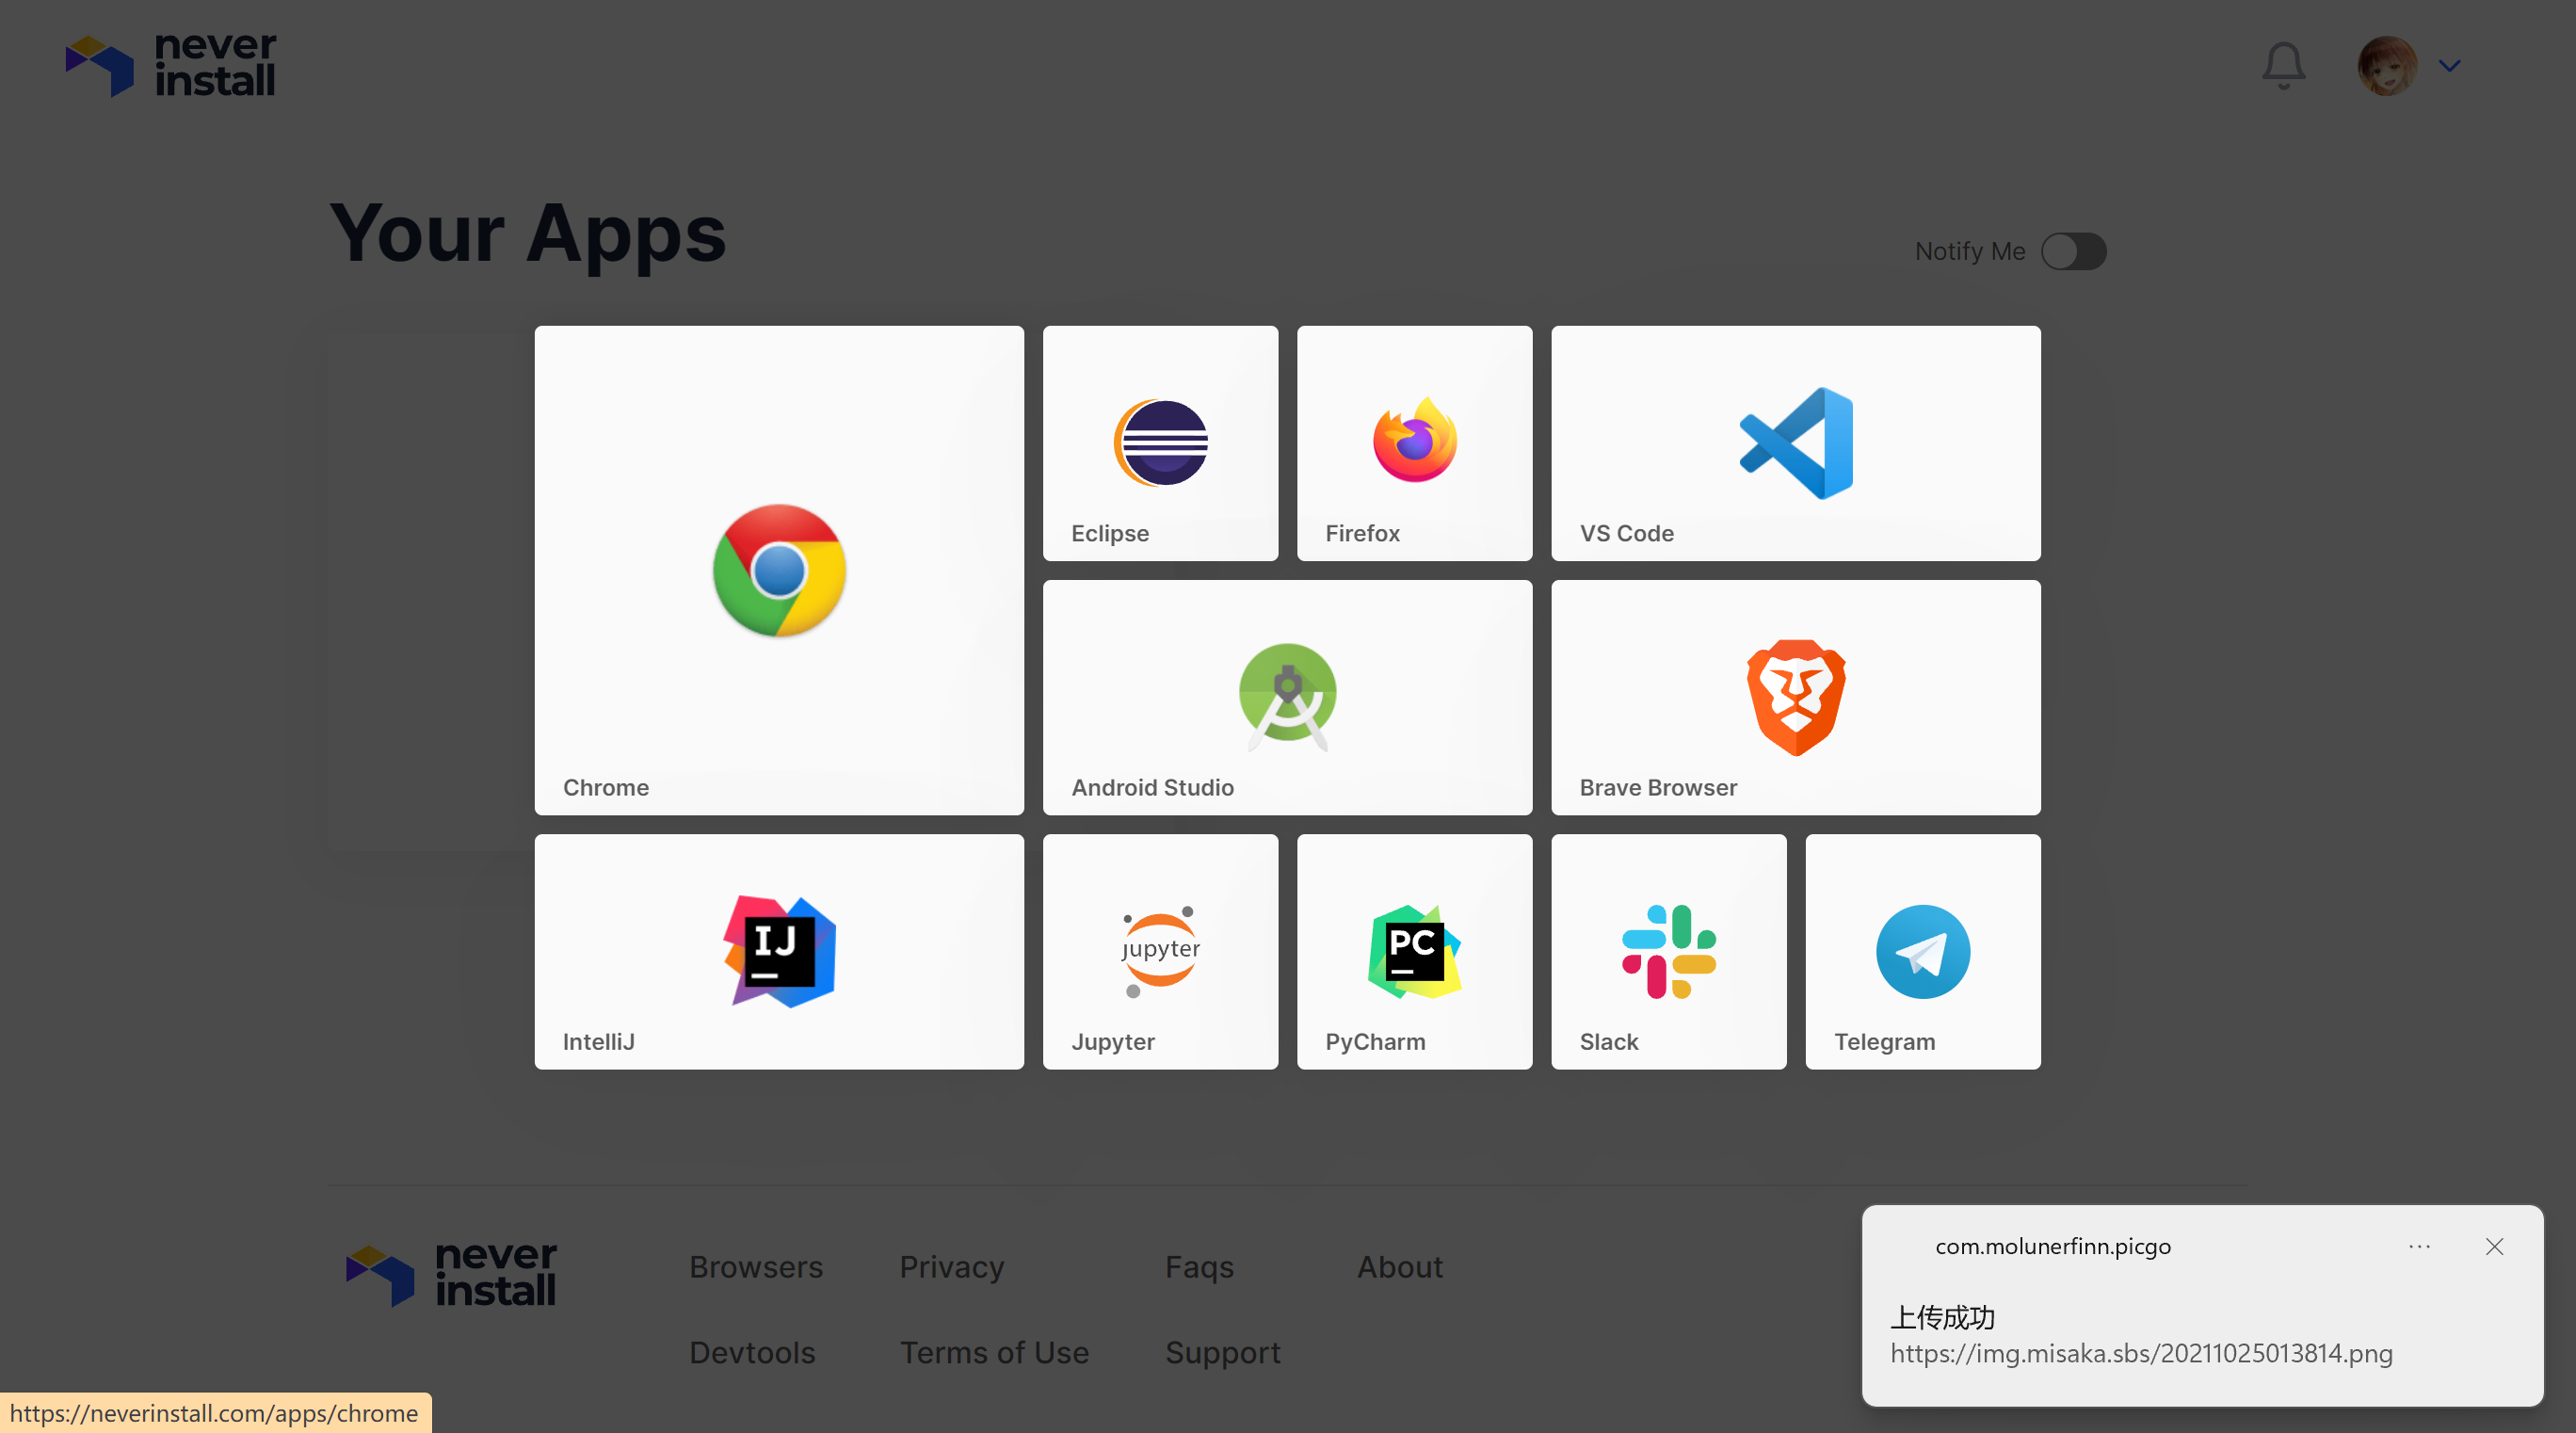The image size is (2576, 1433).
Task: Launch the VS Code app
Action: point(1795,443)
